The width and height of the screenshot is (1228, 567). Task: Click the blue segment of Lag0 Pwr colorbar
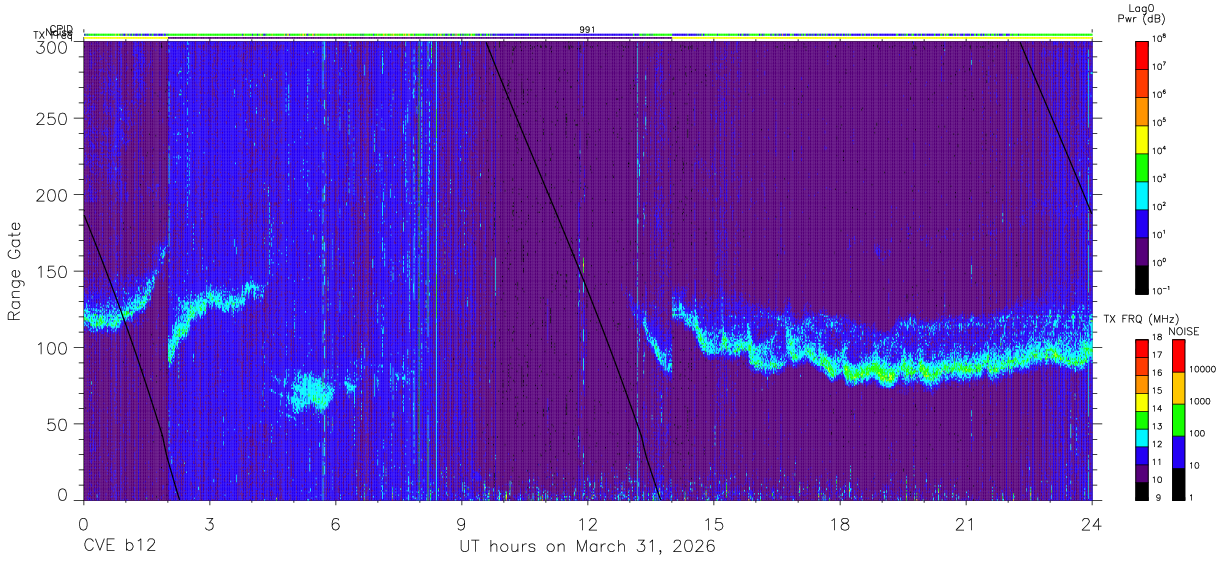(1142, 223)
